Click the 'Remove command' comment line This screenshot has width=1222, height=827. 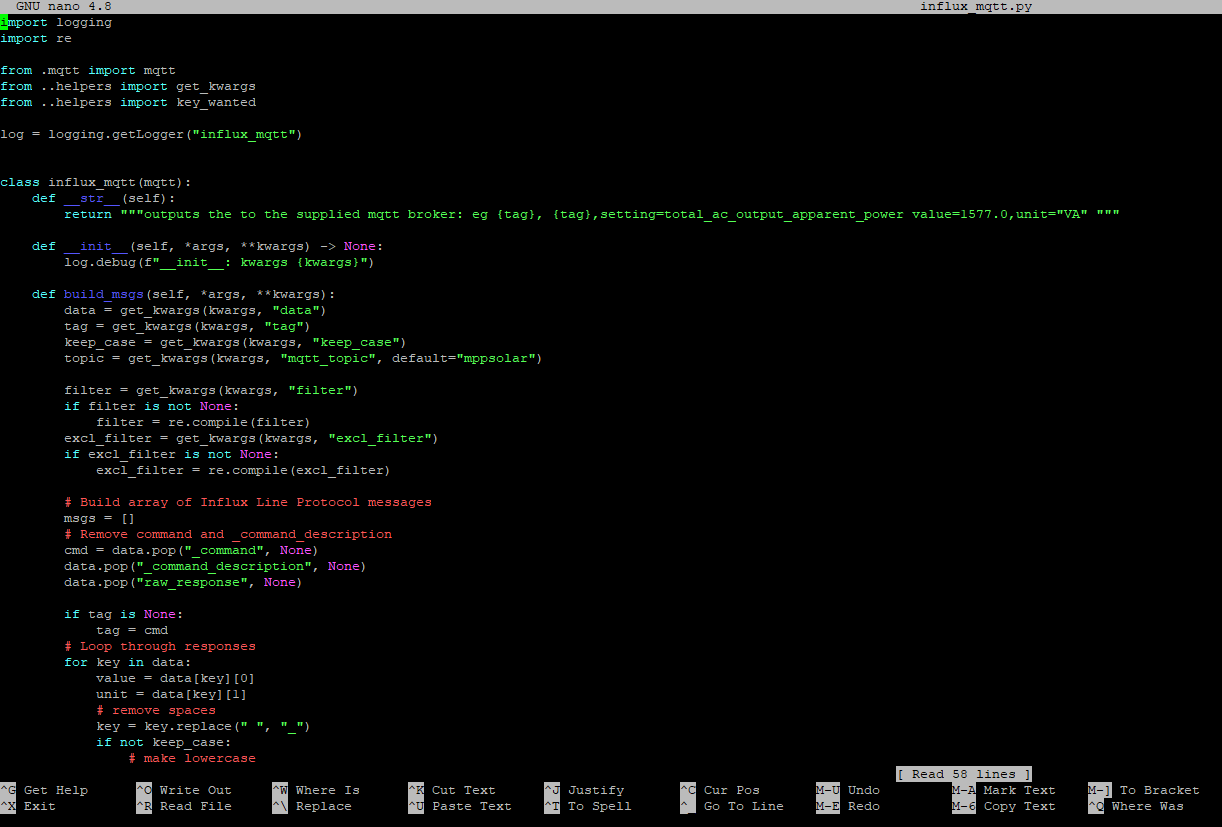(228, 534)
